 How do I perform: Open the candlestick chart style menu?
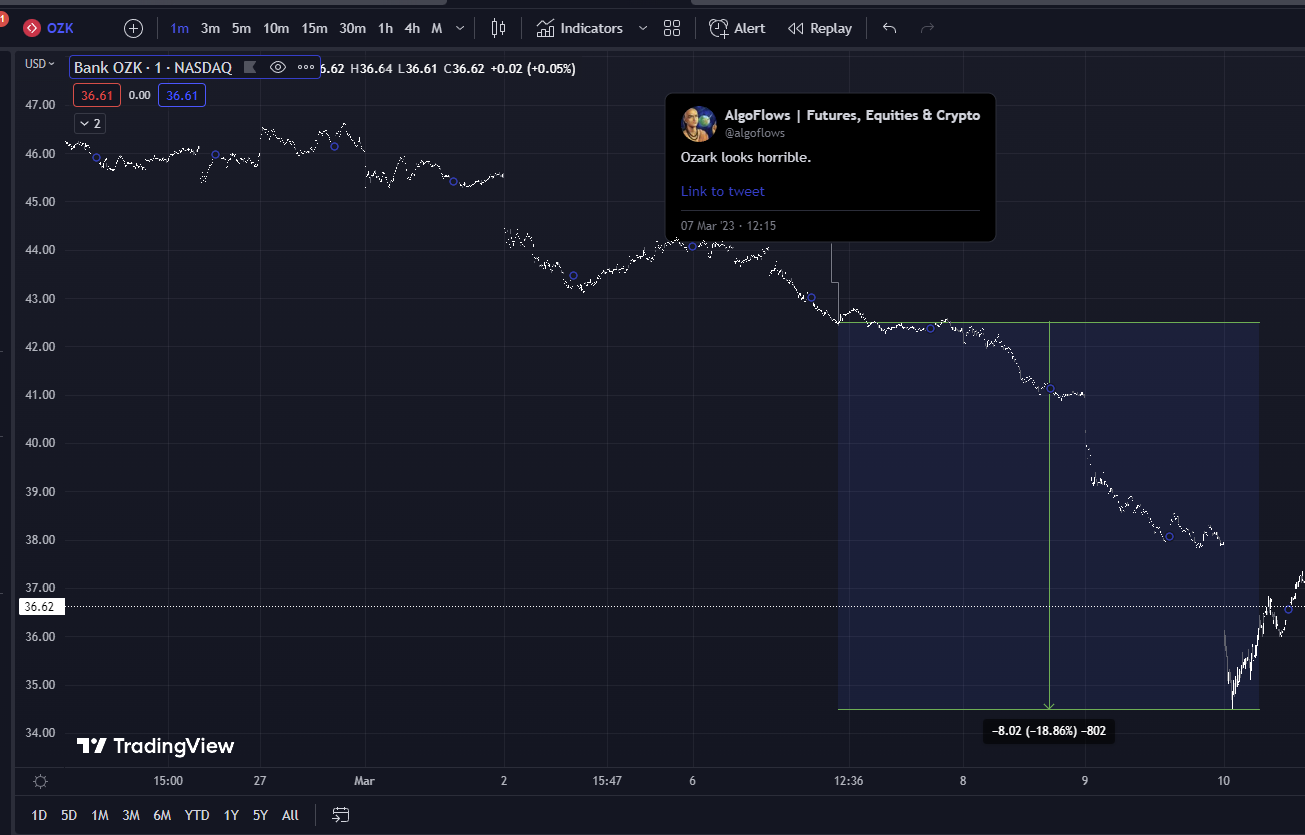click(x=499, y=28)
